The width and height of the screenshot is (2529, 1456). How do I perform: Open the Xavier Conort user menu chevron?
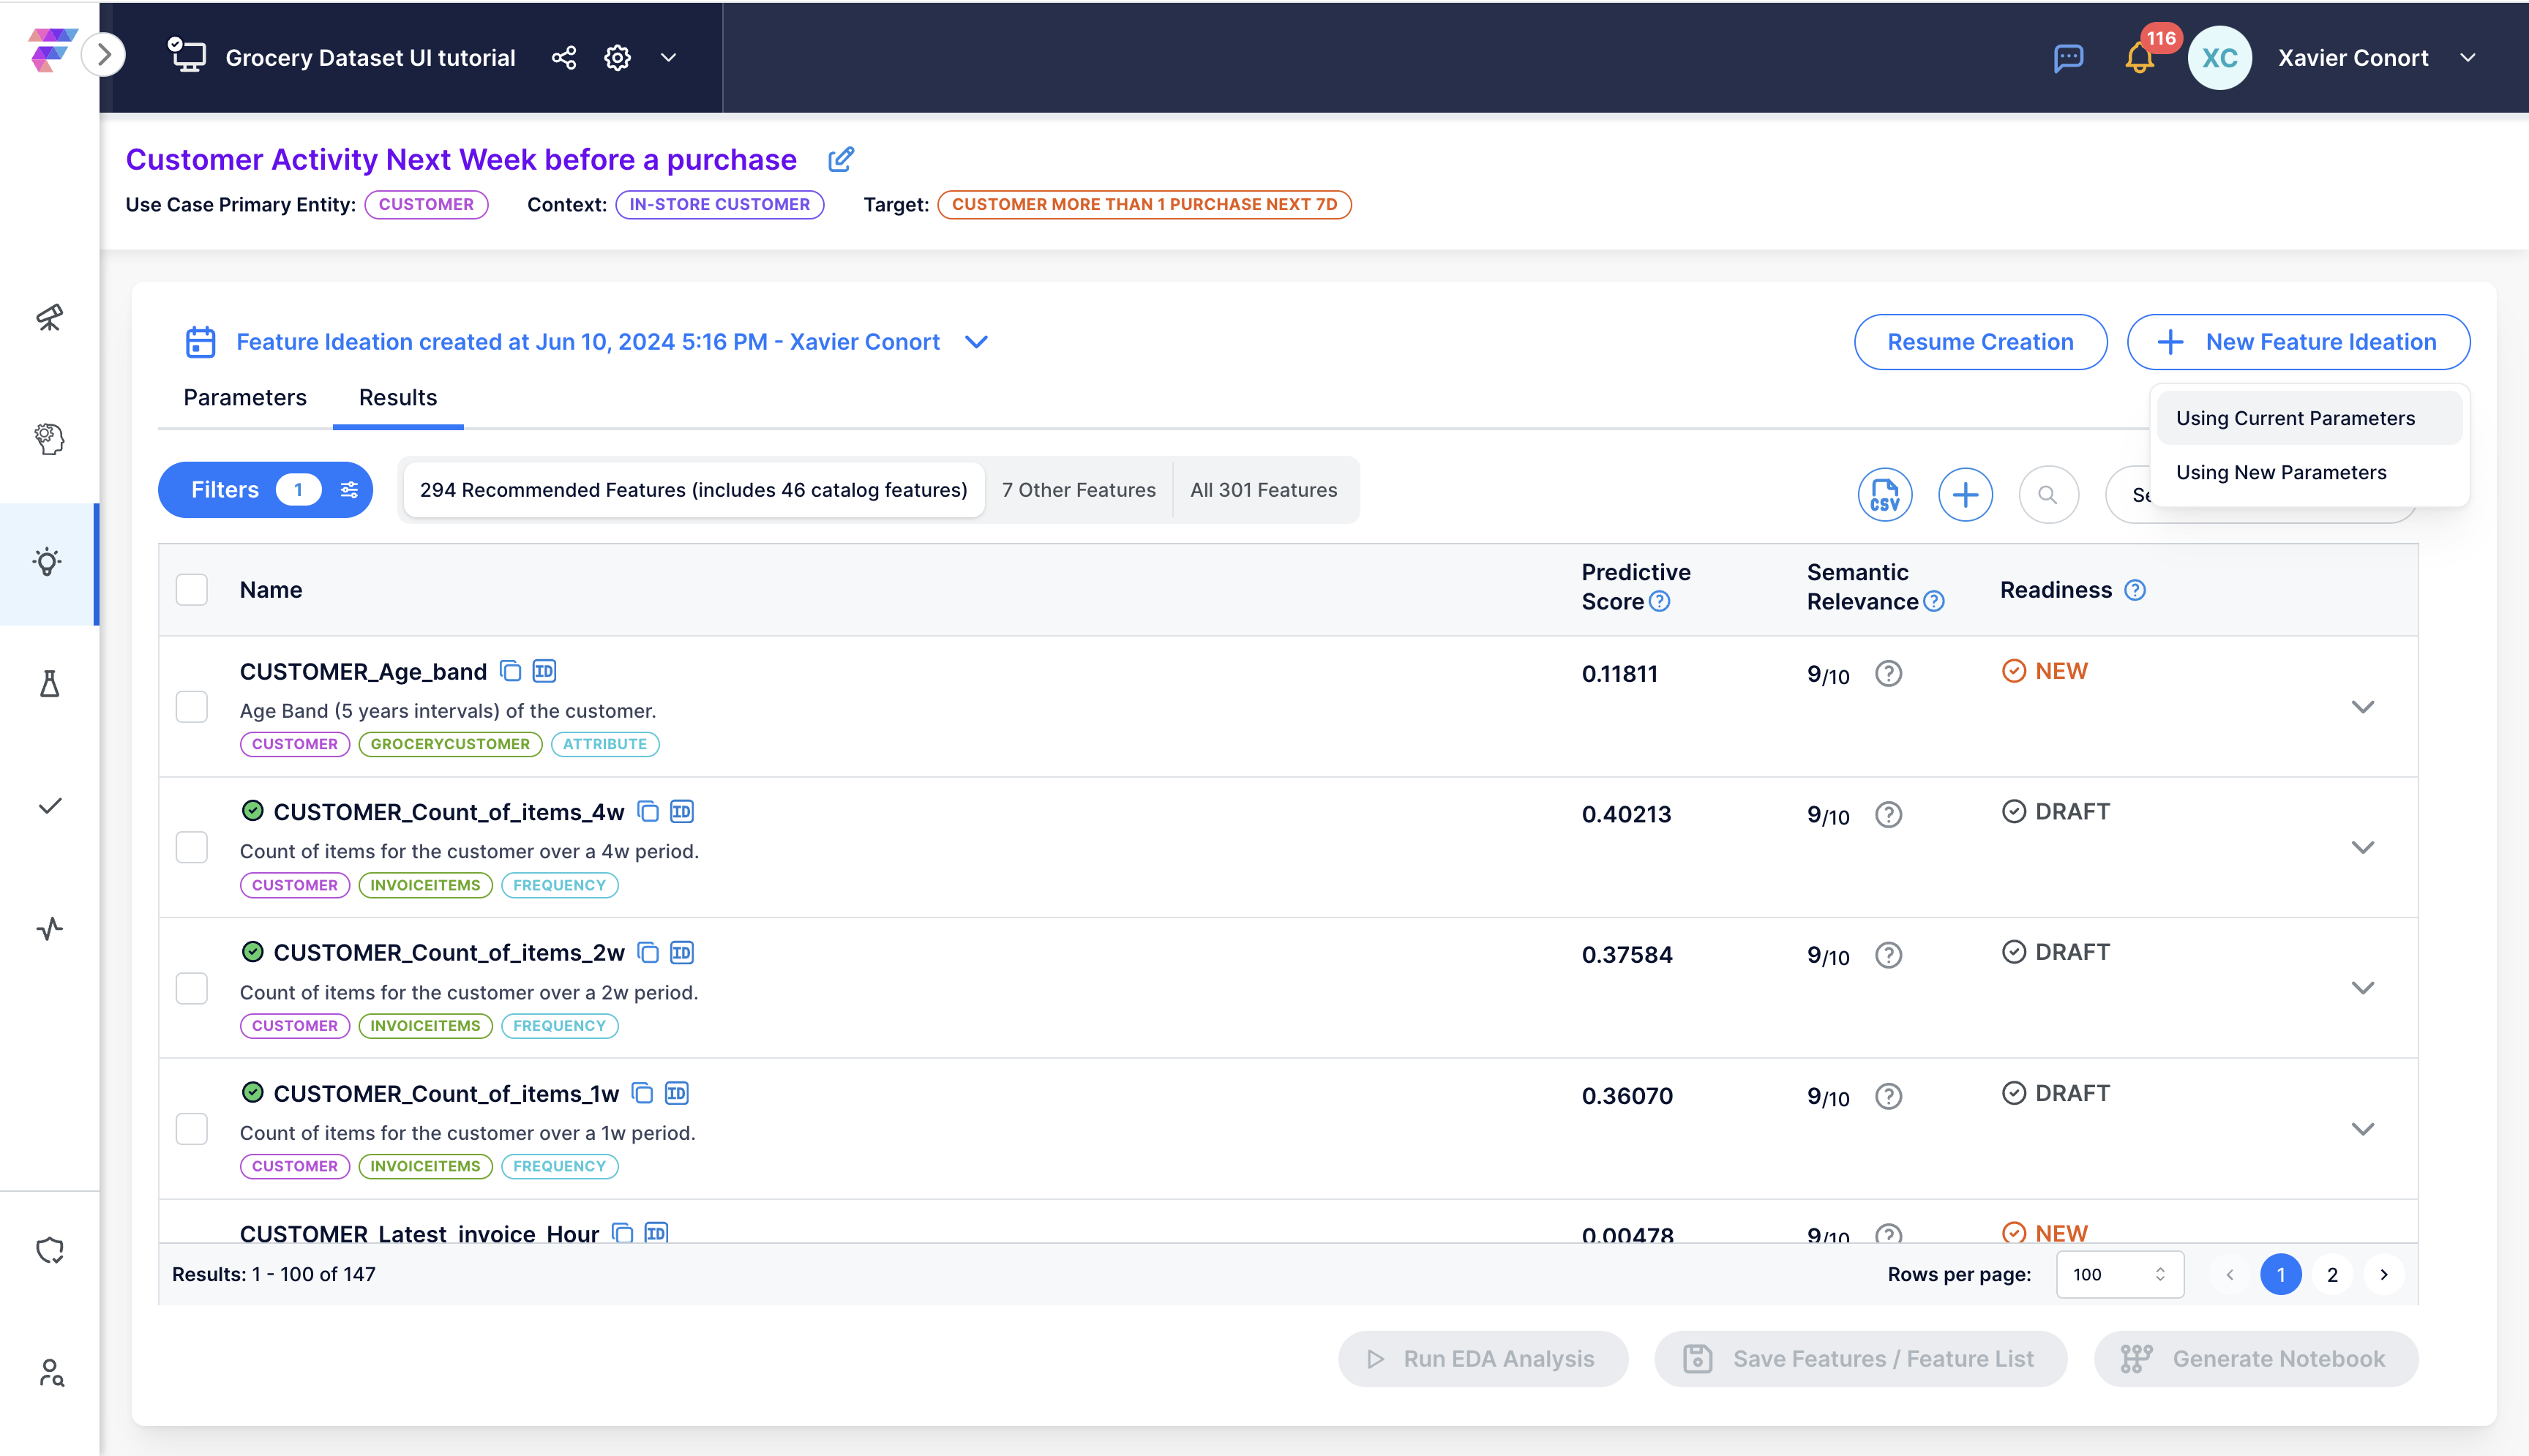(2468, 58)
